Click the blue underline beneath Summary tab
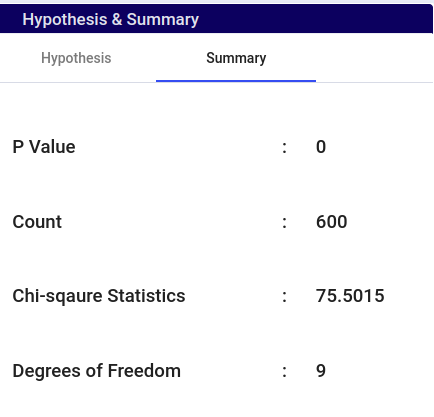The image size is (434, 417). (x=236, y=81)
